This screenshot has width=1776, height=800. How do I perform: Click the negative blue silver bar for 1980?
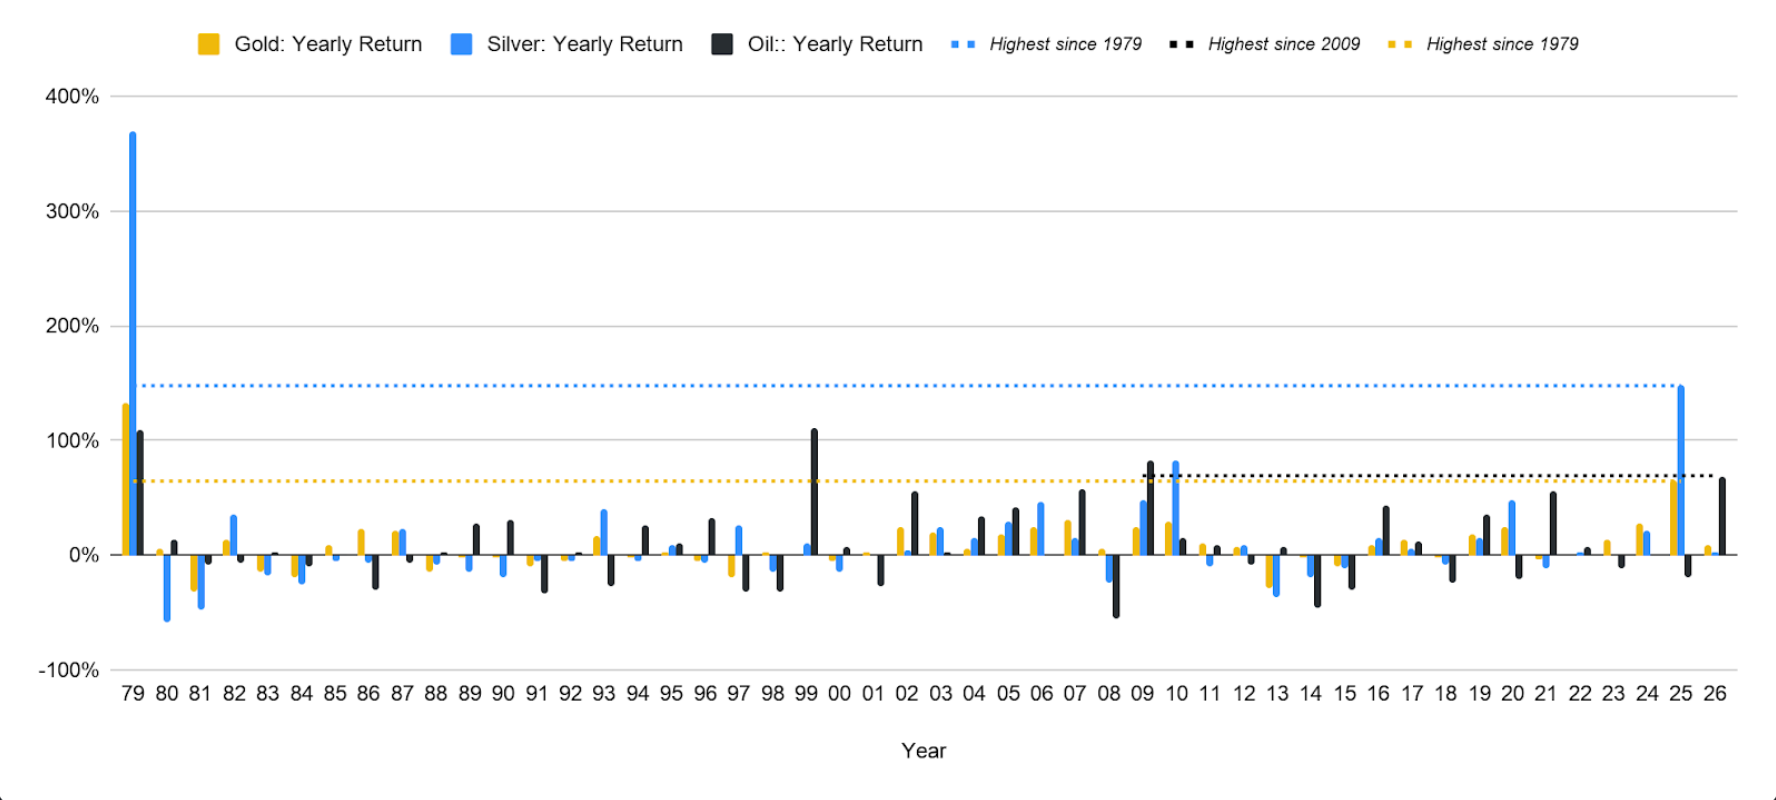pyautogui.click(x=167, y=588)
